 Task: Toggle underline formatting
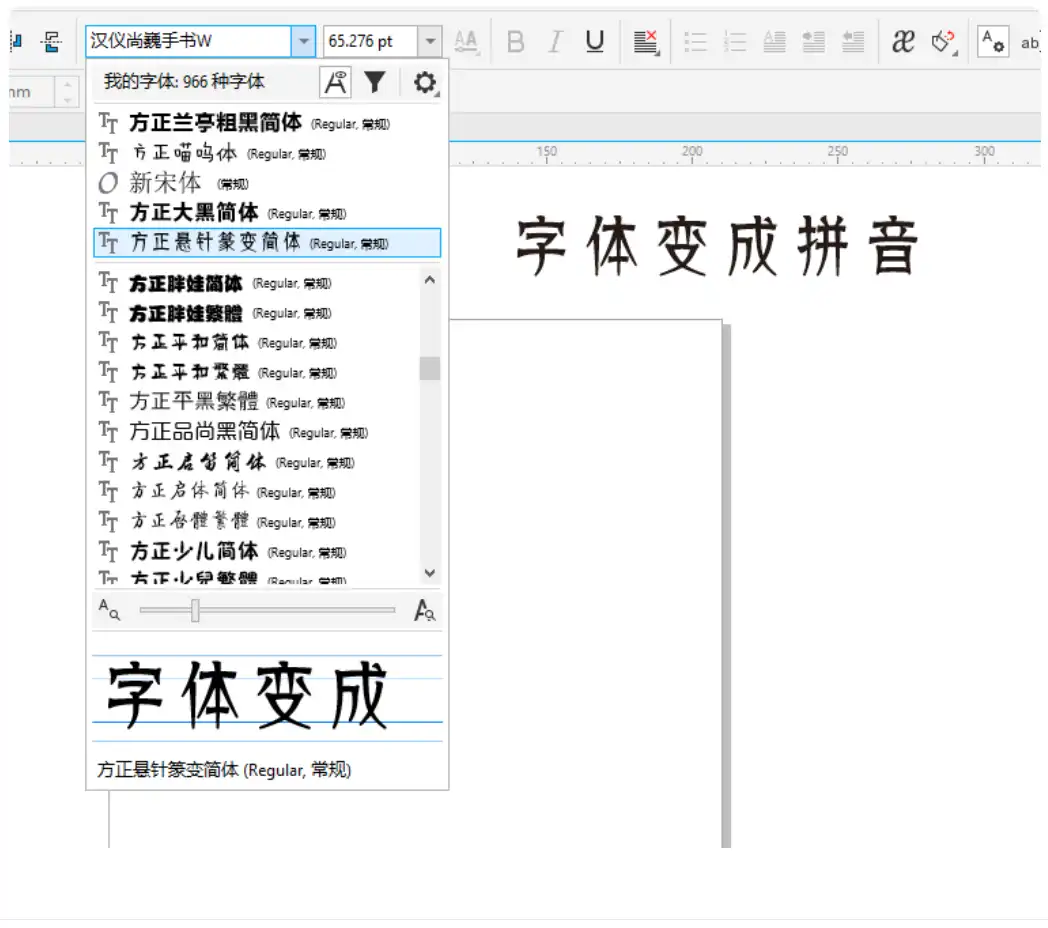click(x=594, y=41)
